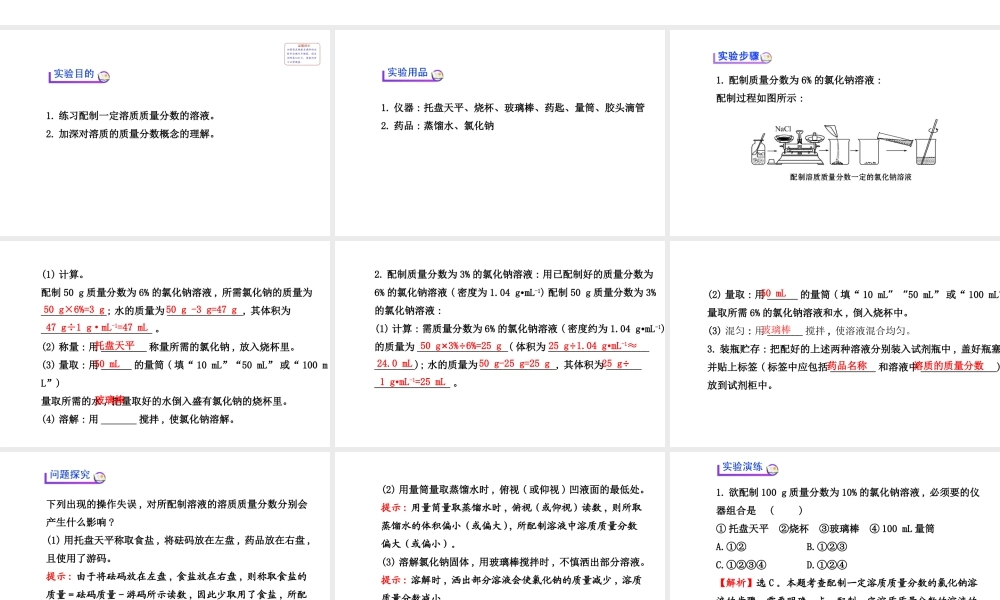Screen dimensions: 1000x600
Task: Click the NaCl solution preparation diagram
Action: click(x=845, y=144)
